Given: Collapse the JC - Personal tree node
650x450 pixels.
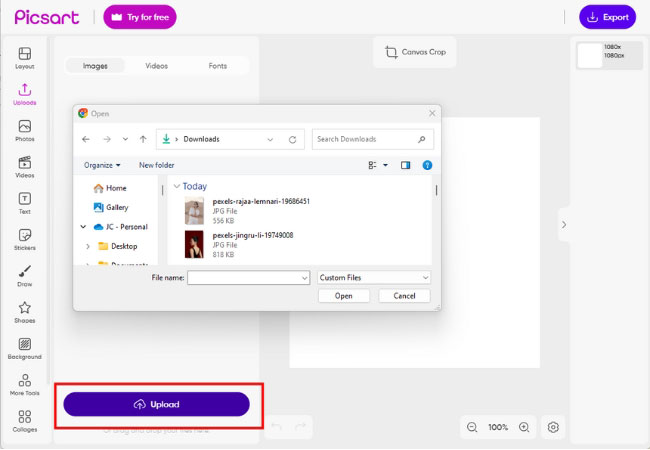Looking at the screenshot, I should coord(83,227).
